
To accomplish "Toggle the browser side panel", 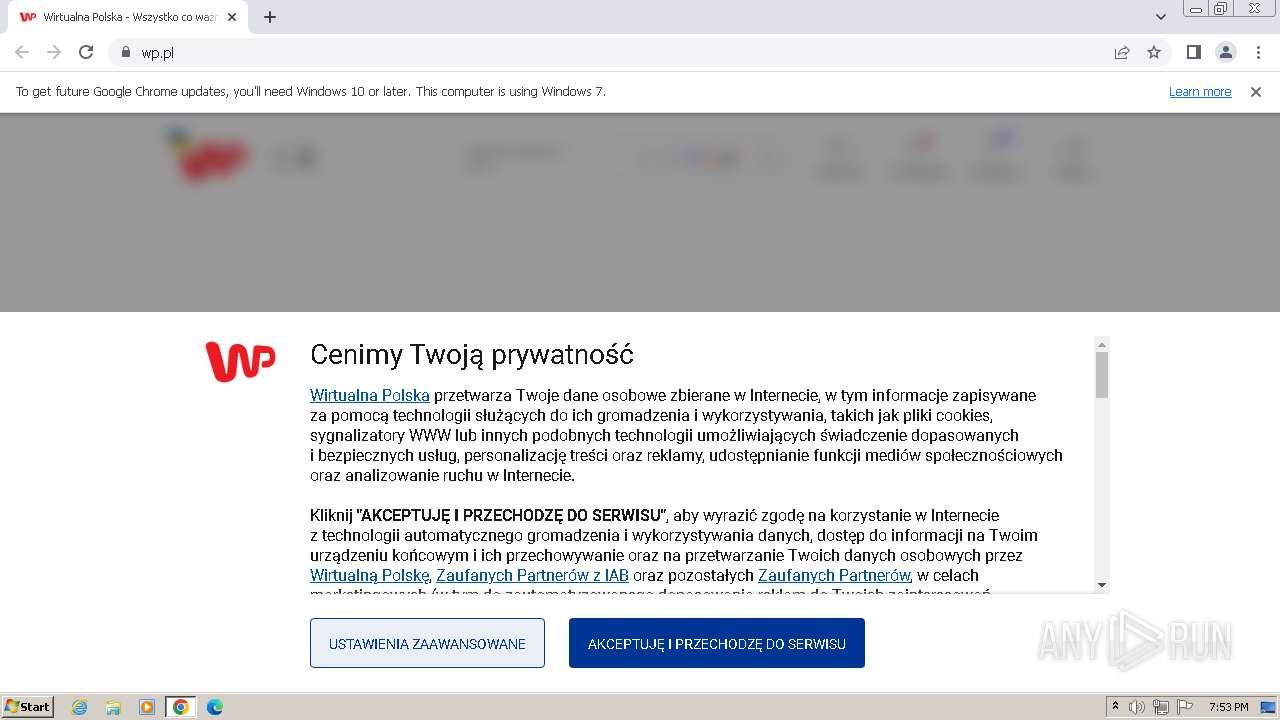I will 1193,52.
